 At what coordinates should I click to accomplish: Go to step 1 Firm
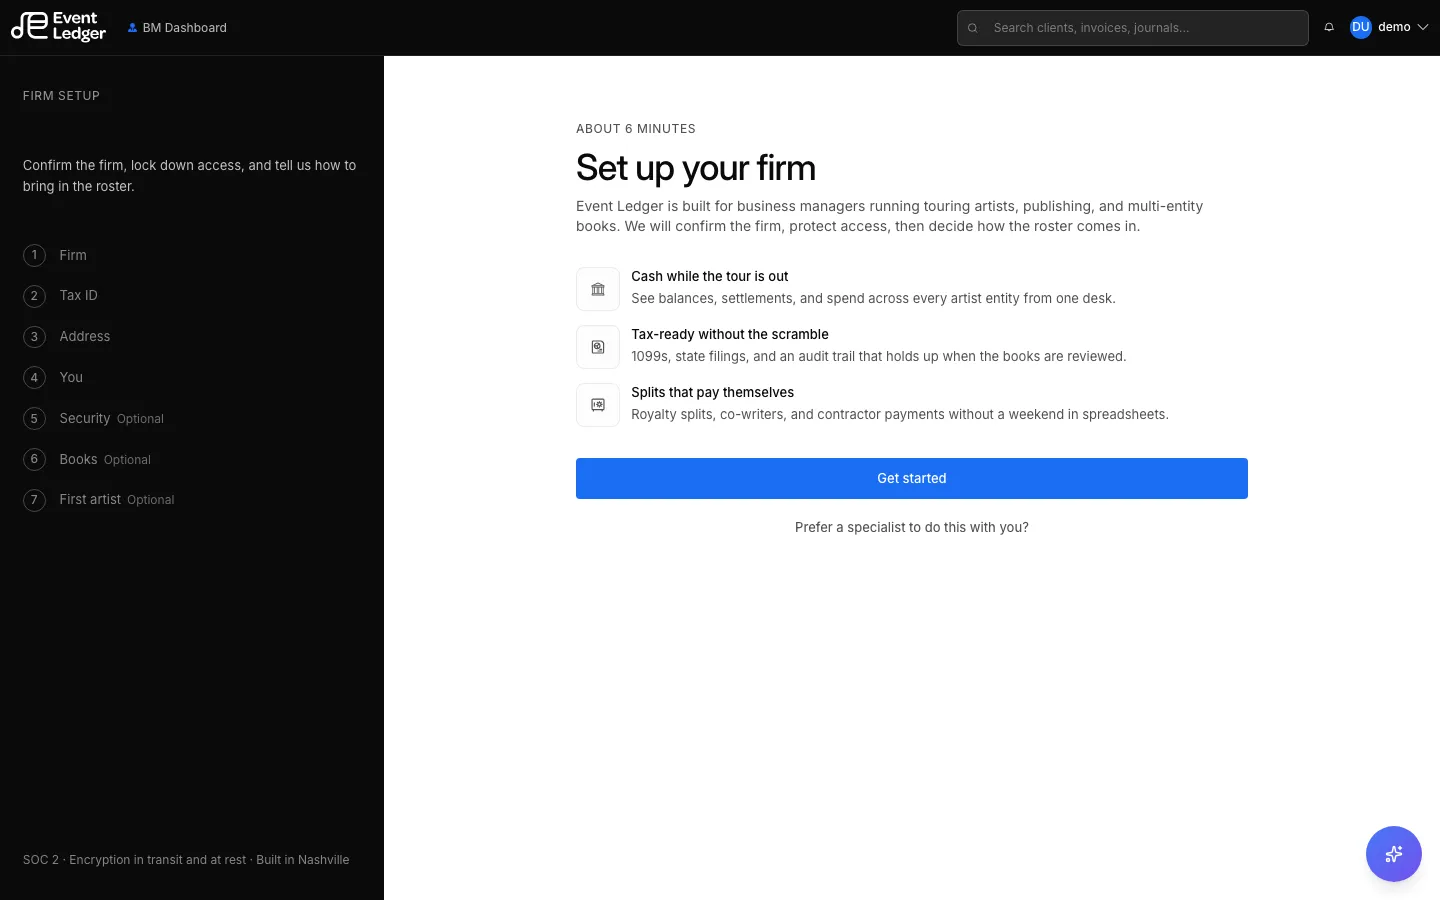(x=55, y=255)
